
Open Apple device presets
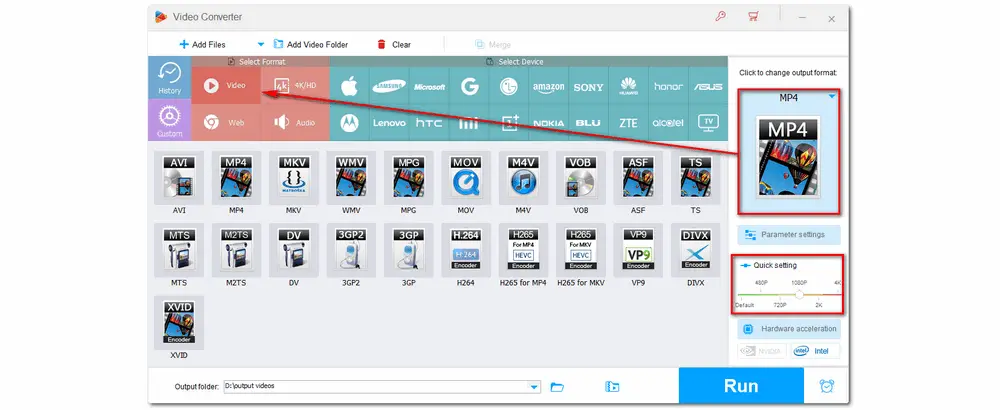click(349, 86)
